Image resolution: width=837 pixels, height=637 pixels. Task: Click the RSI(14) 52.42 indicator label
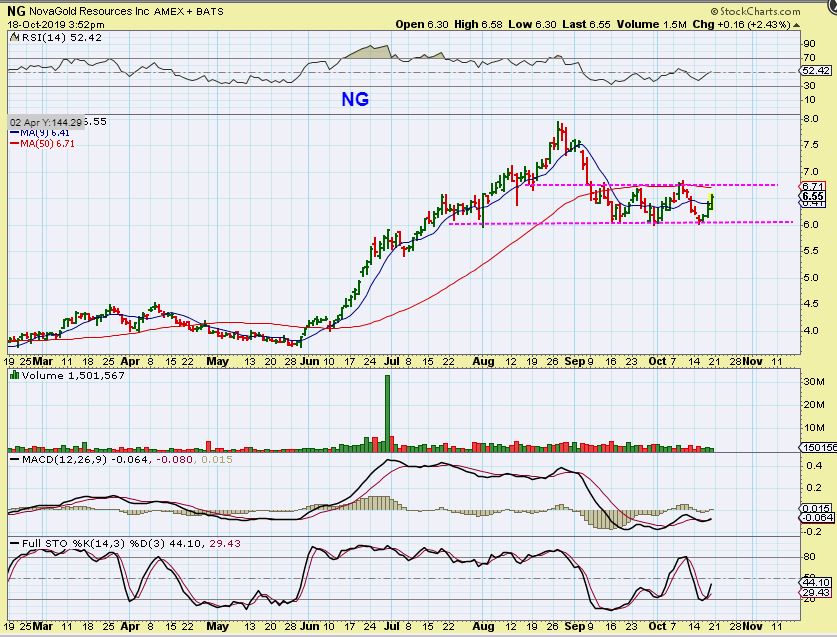point(61,37)
